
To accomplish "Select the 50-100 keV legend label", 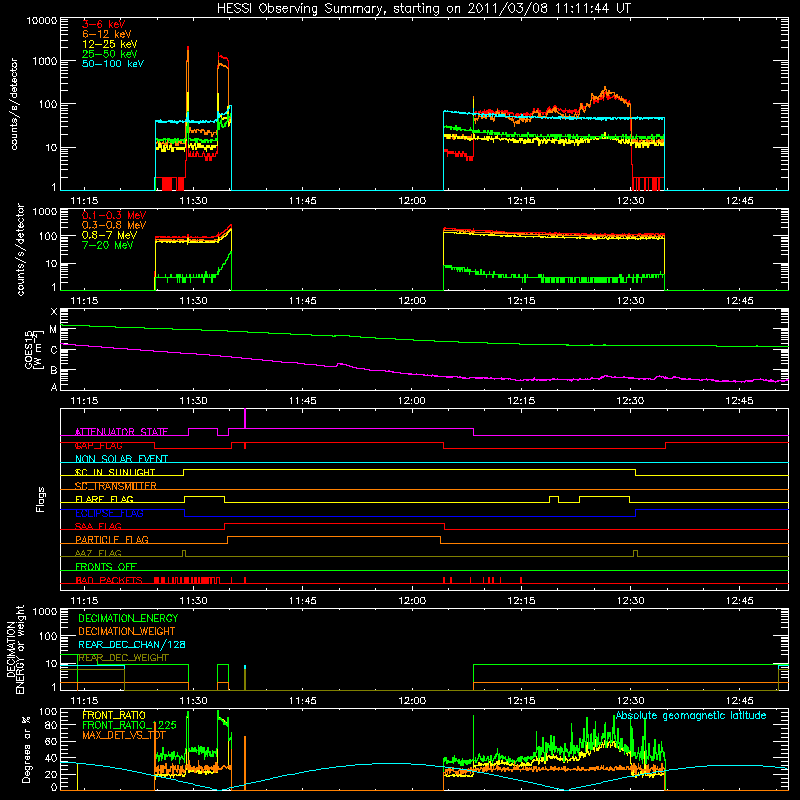I will point(113,64).
